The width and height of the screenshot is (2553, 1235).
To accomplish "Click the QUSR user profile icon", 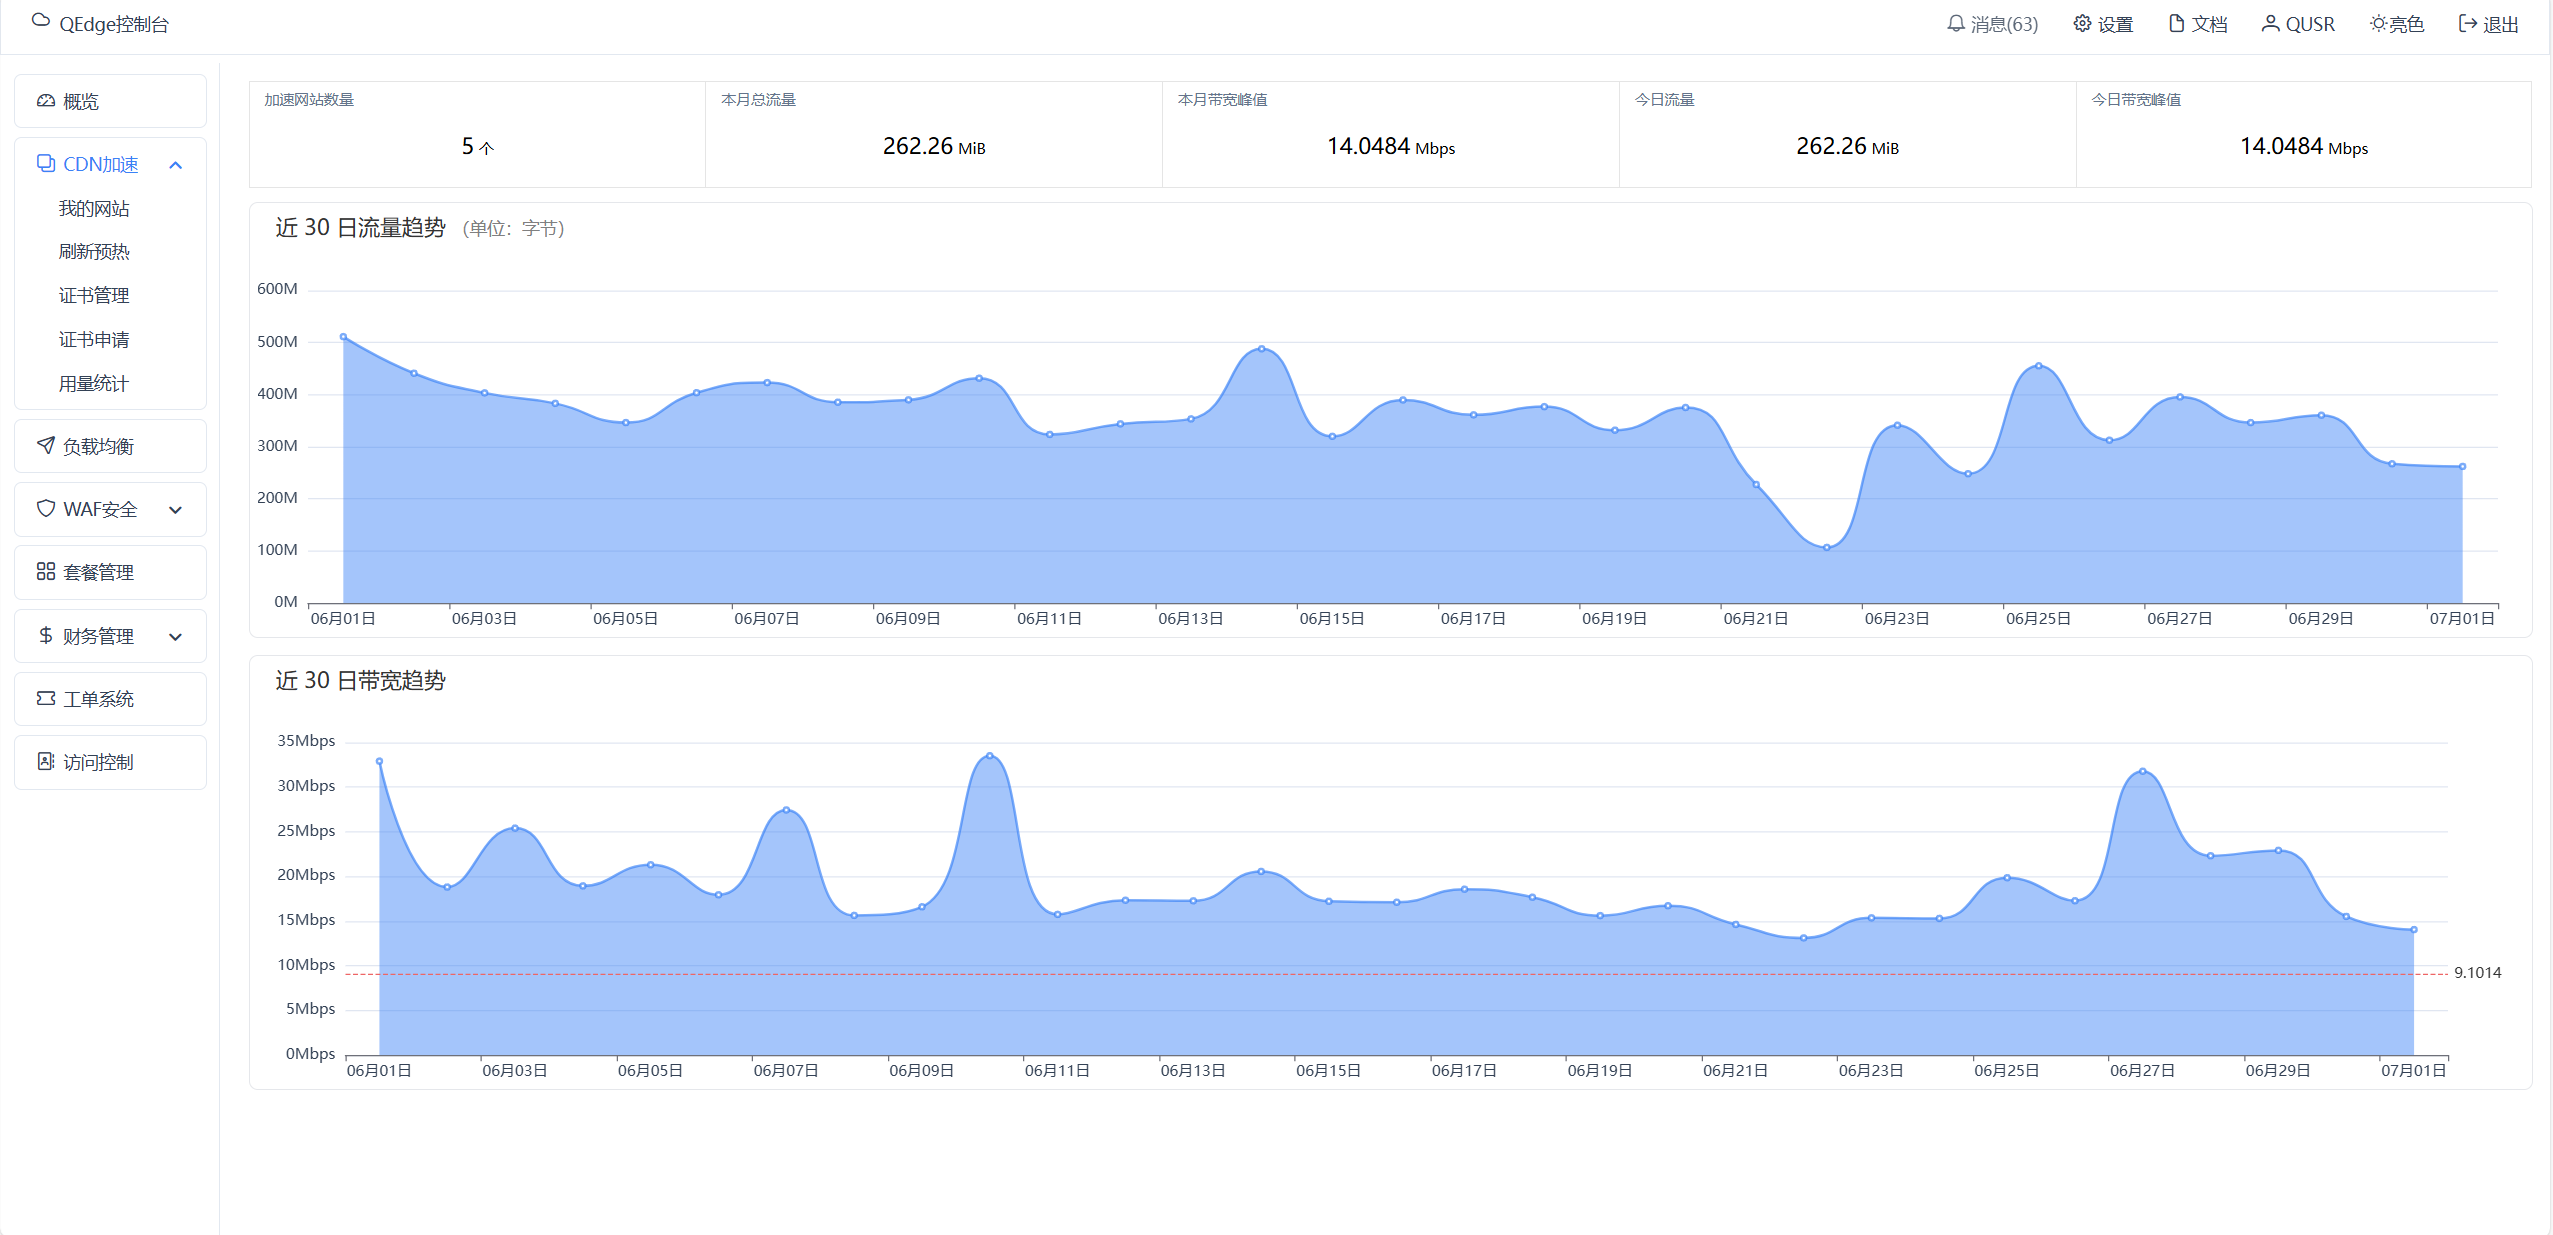I will pos(2270,23).
